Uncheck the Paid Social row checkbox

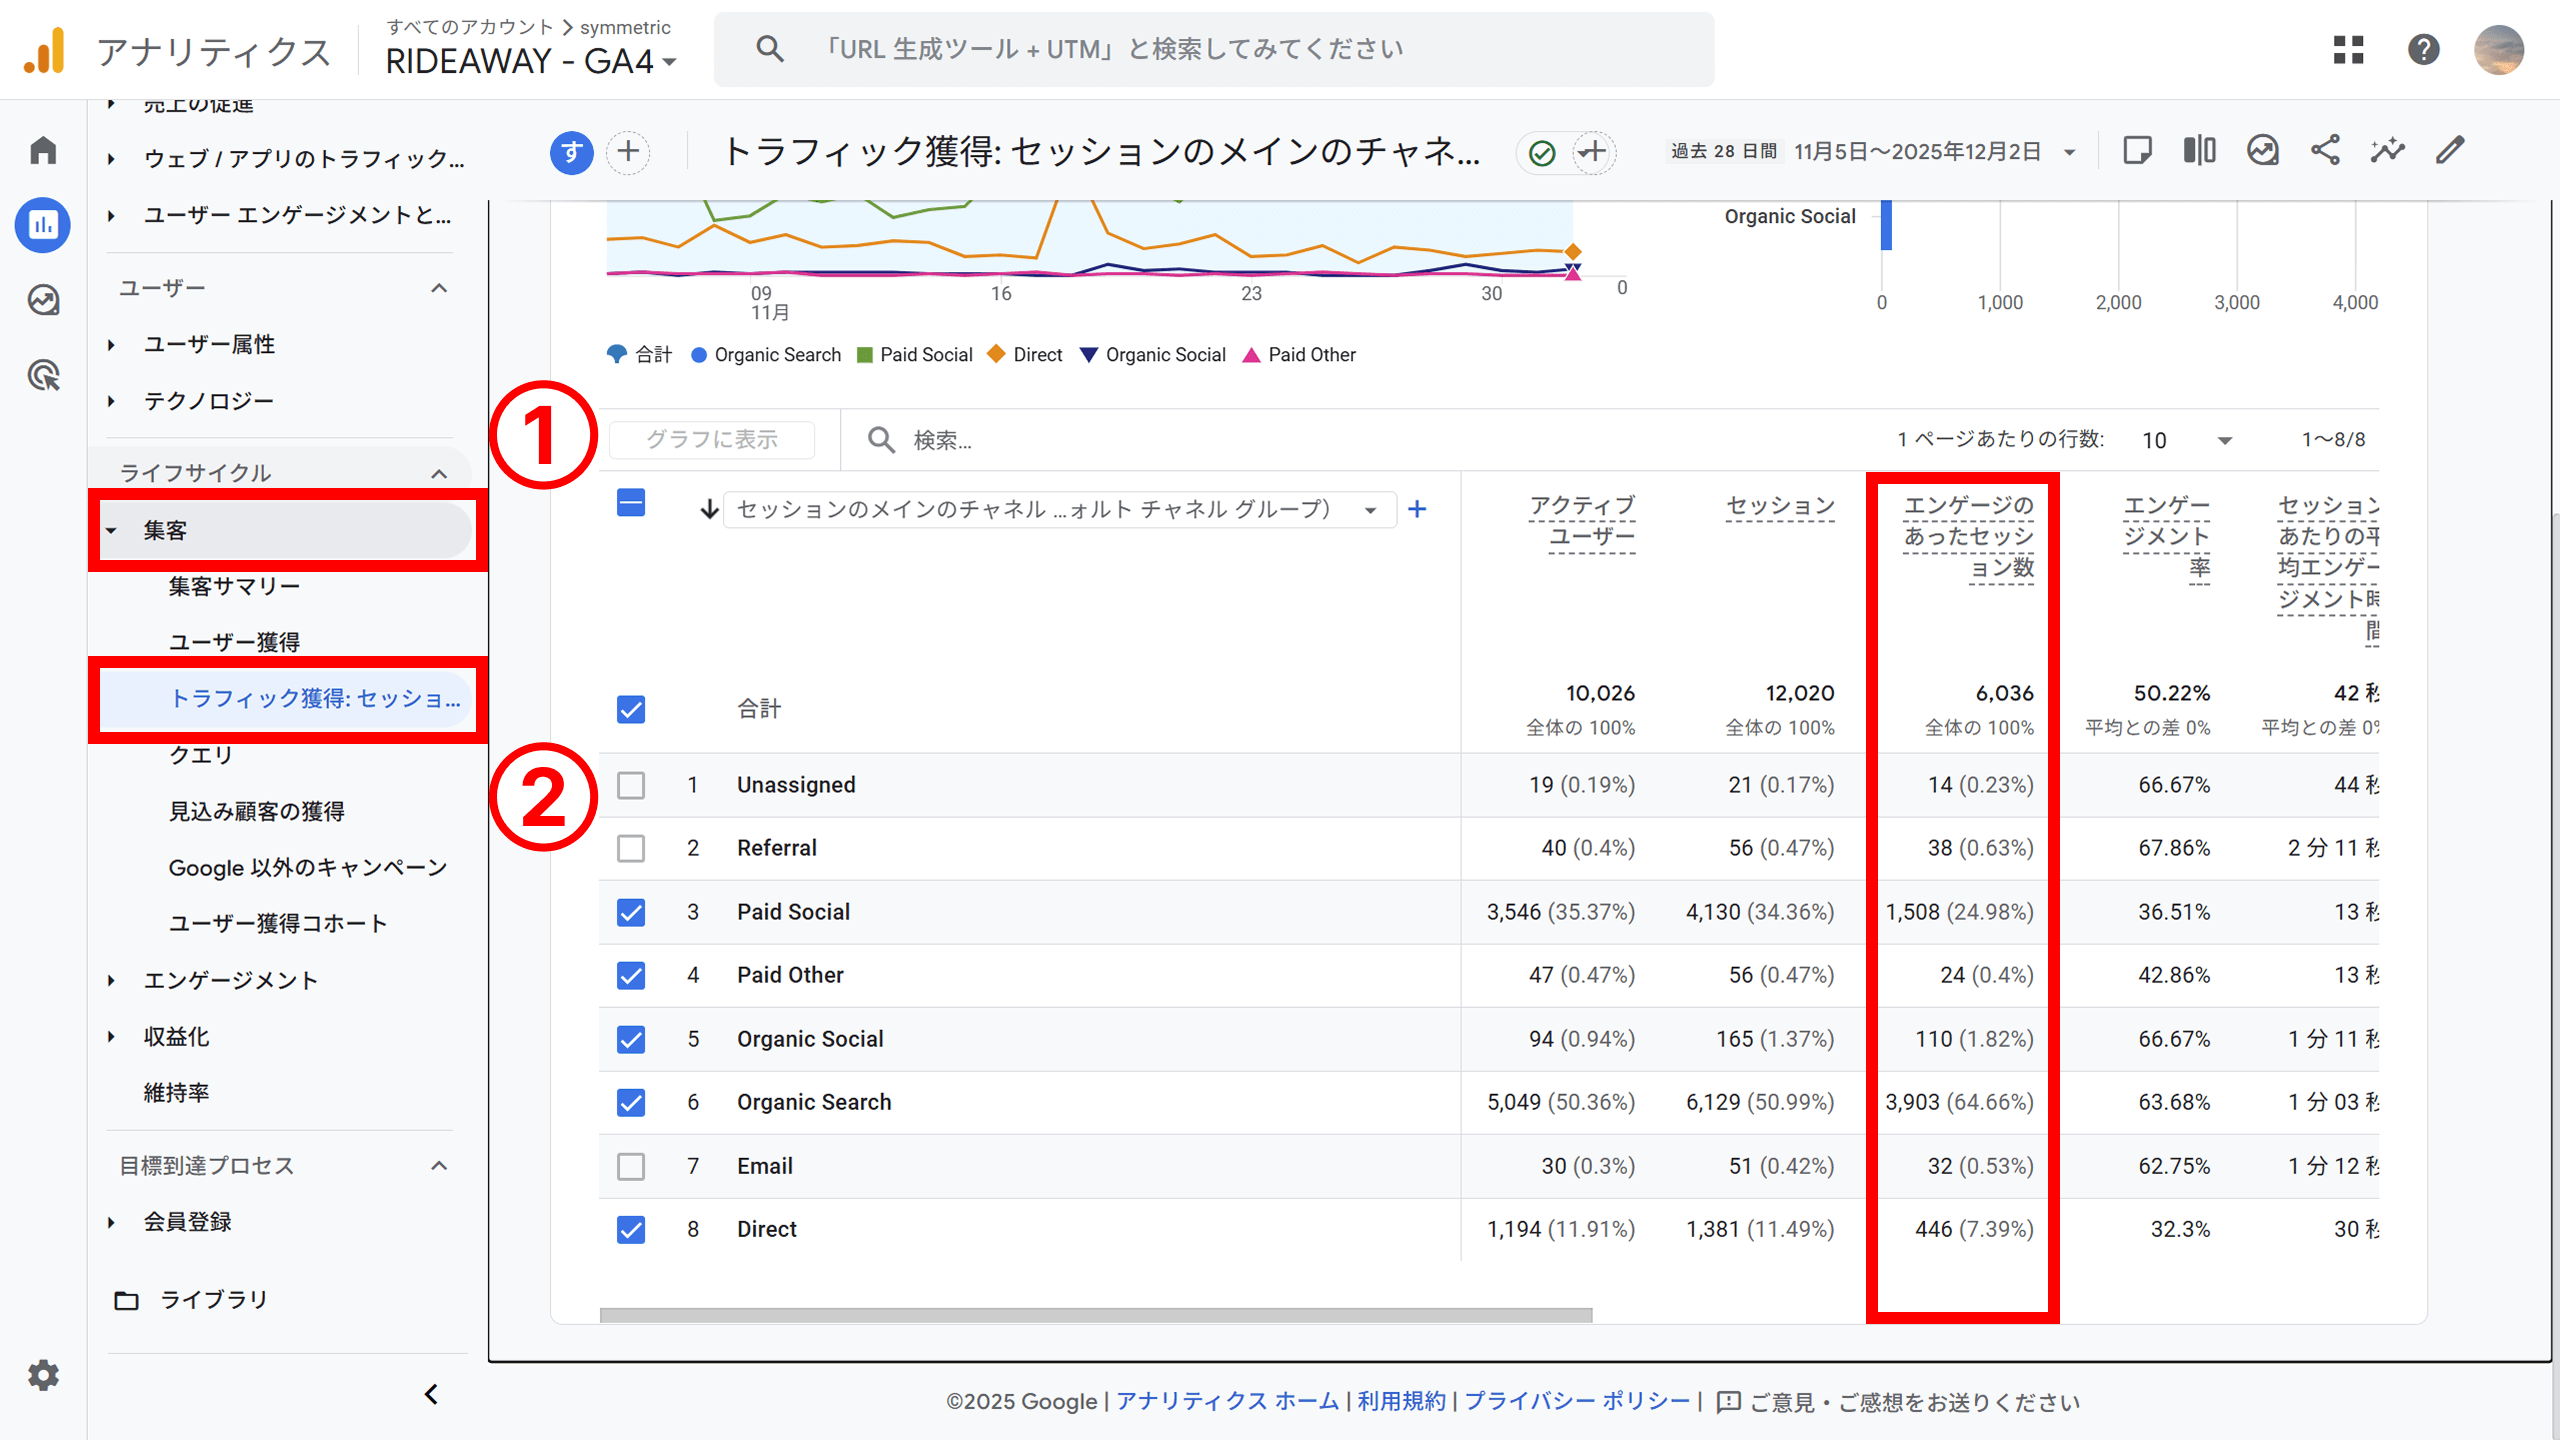click(631, 912)
